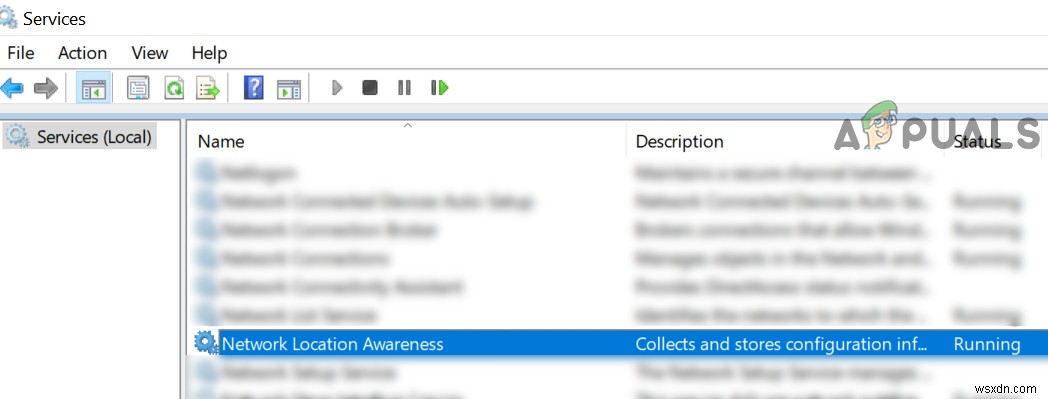The height and width of the screenshot is (399, 1048).
Task: Open the View menu
Action: pyautogui.click(x=150, y=53)
